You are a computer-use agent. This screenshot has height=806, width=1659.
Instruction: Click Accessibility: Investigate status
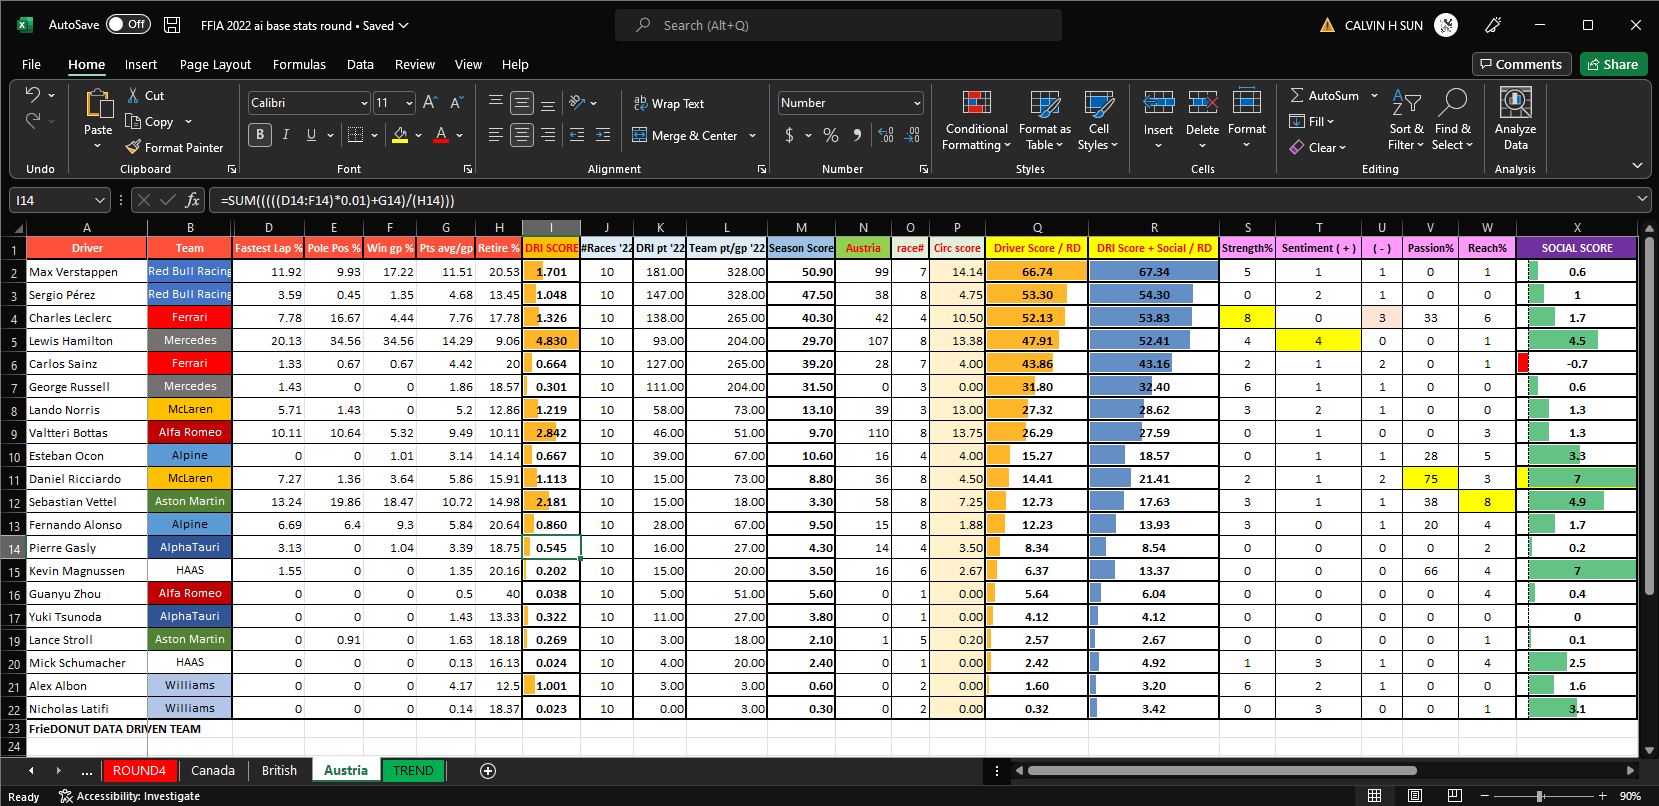click(x=129, y=796)
